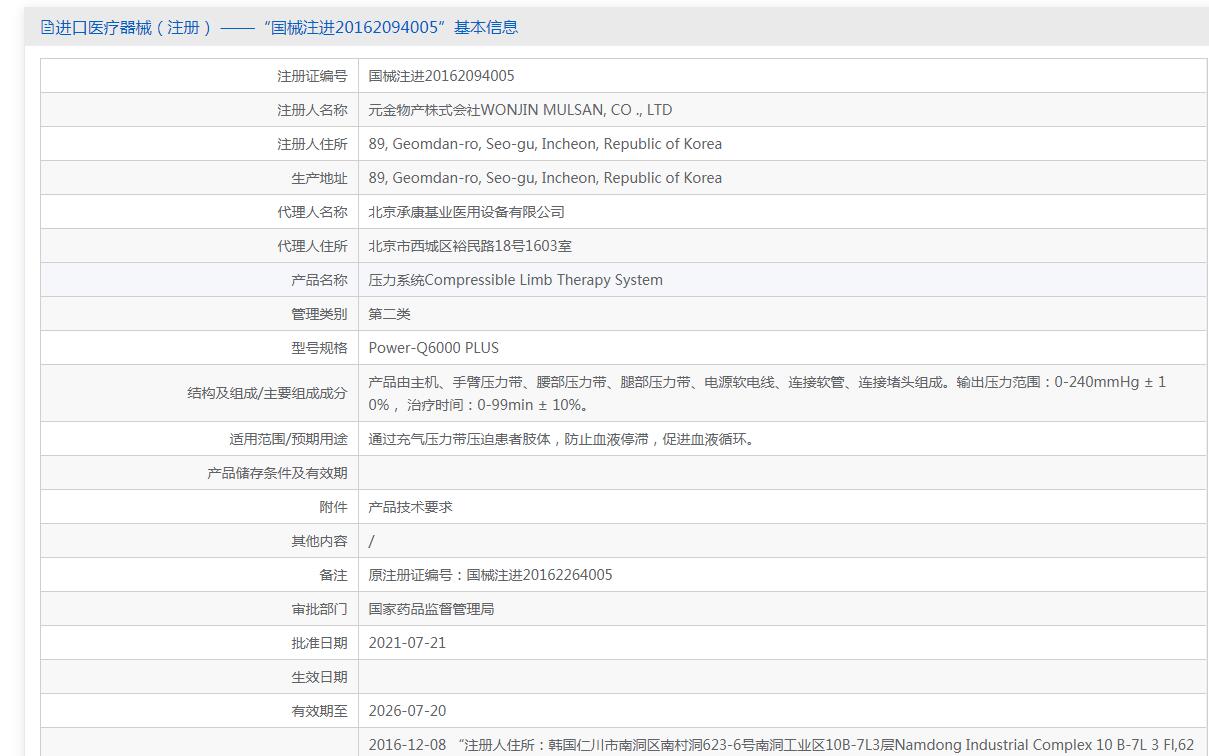The image size is (1209, 756).
Task: Click the registrant name WONJIN MULSAN, CO., LTD
Action: [520, 110]
